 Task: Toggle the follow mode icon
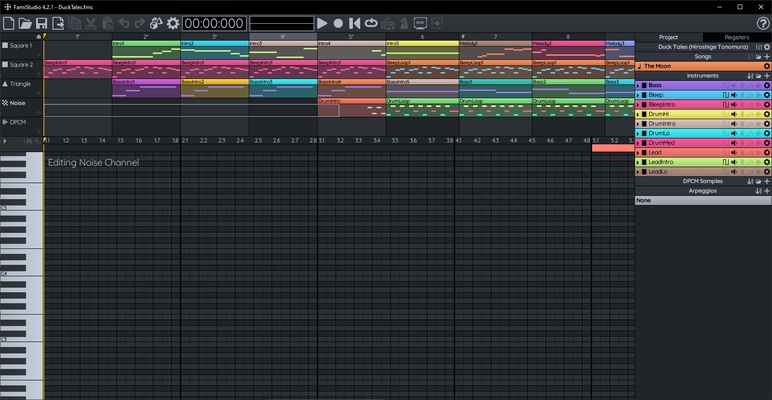tap(437, 23)
